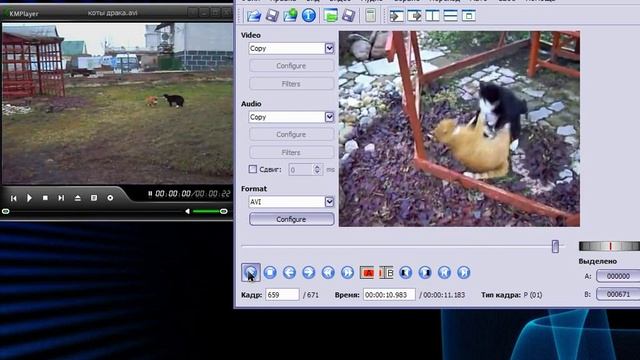Screen dimensions: 640x360
Task: Set selection marker B icon
Action: [x=386, y=272]
